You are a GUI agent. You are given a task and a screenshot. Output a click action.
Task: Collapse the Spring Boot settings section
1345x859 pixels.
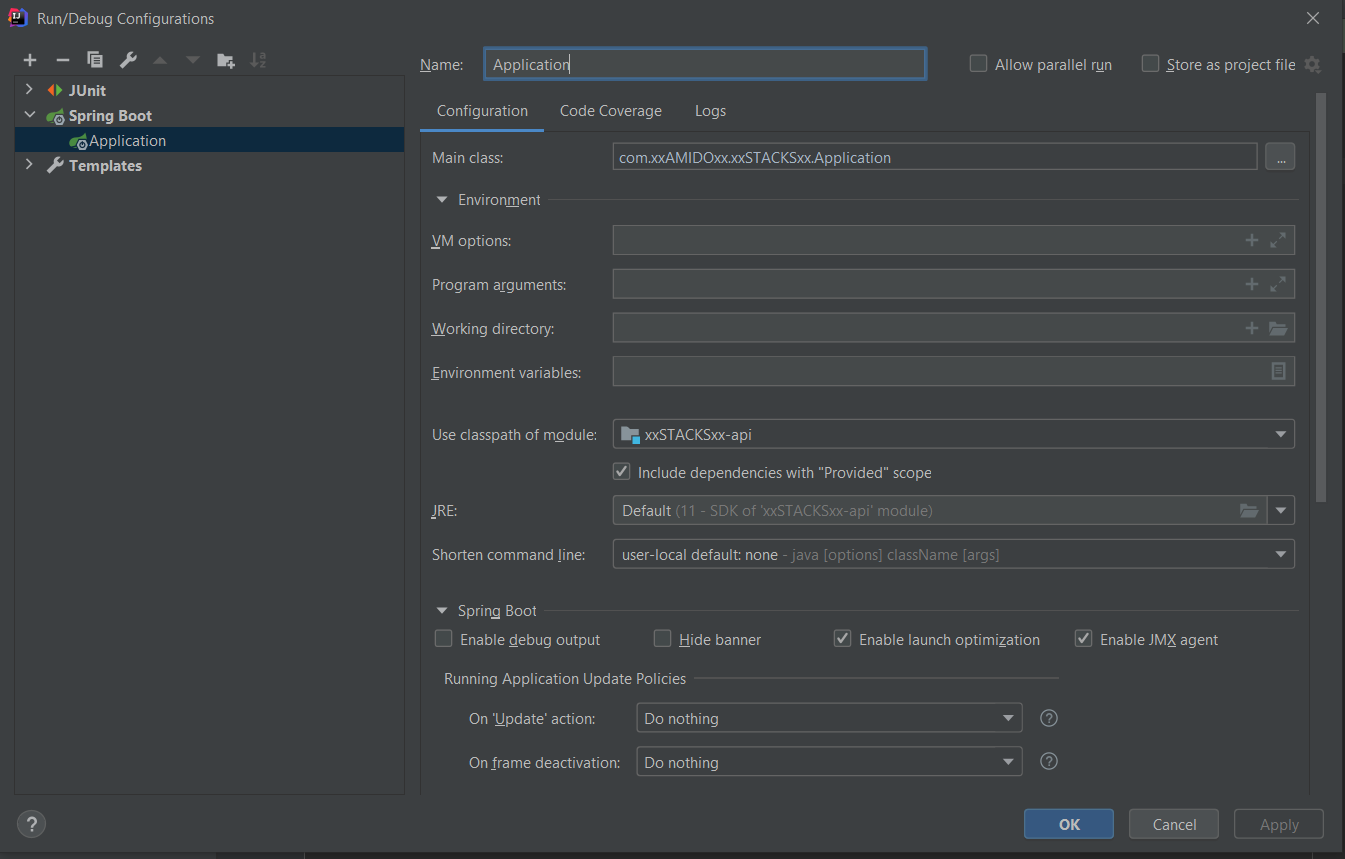click(442, 610)
